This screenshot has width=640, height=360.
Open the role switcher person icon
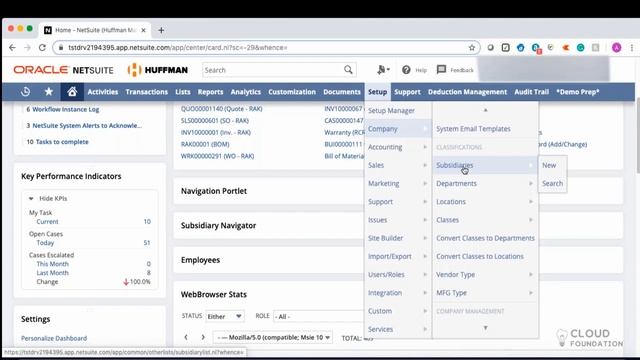pos(383,70)
